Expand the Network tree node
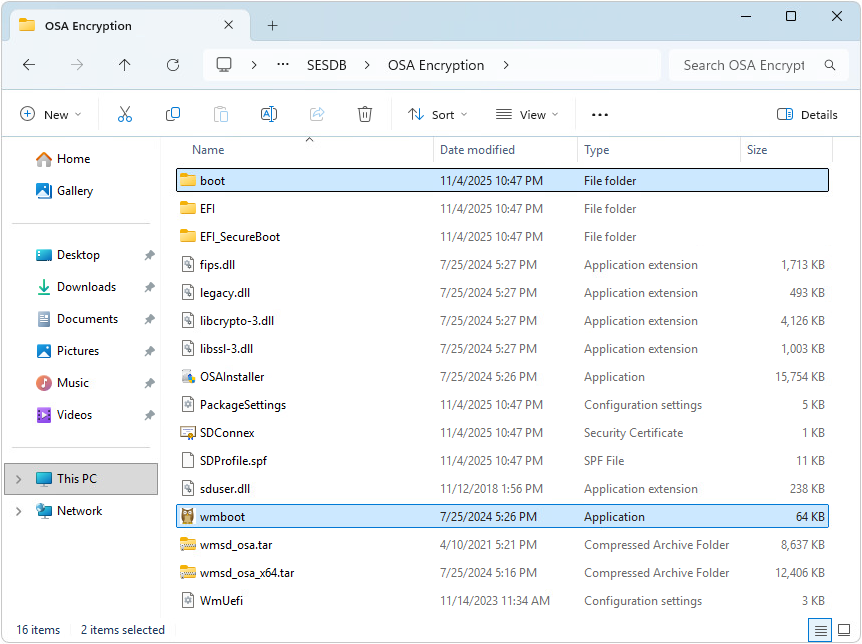 [x=19, y=511]
